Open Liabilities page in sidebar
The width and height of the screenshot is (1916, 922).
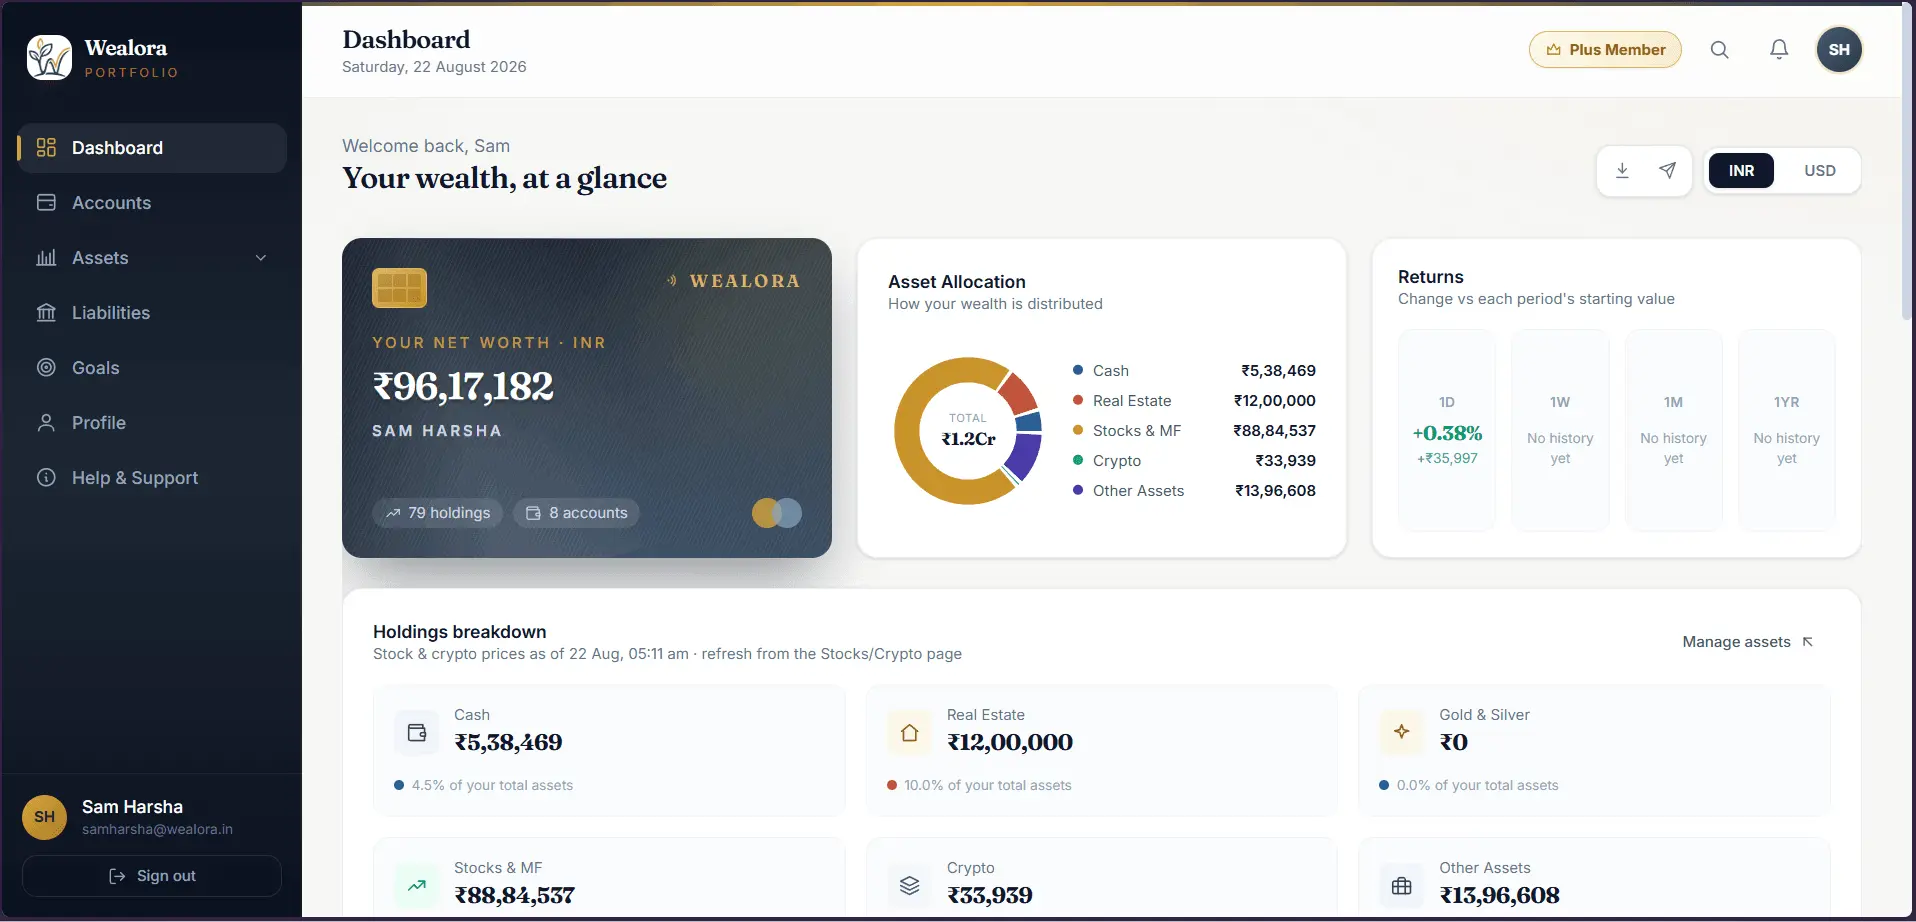coord(152,313)
